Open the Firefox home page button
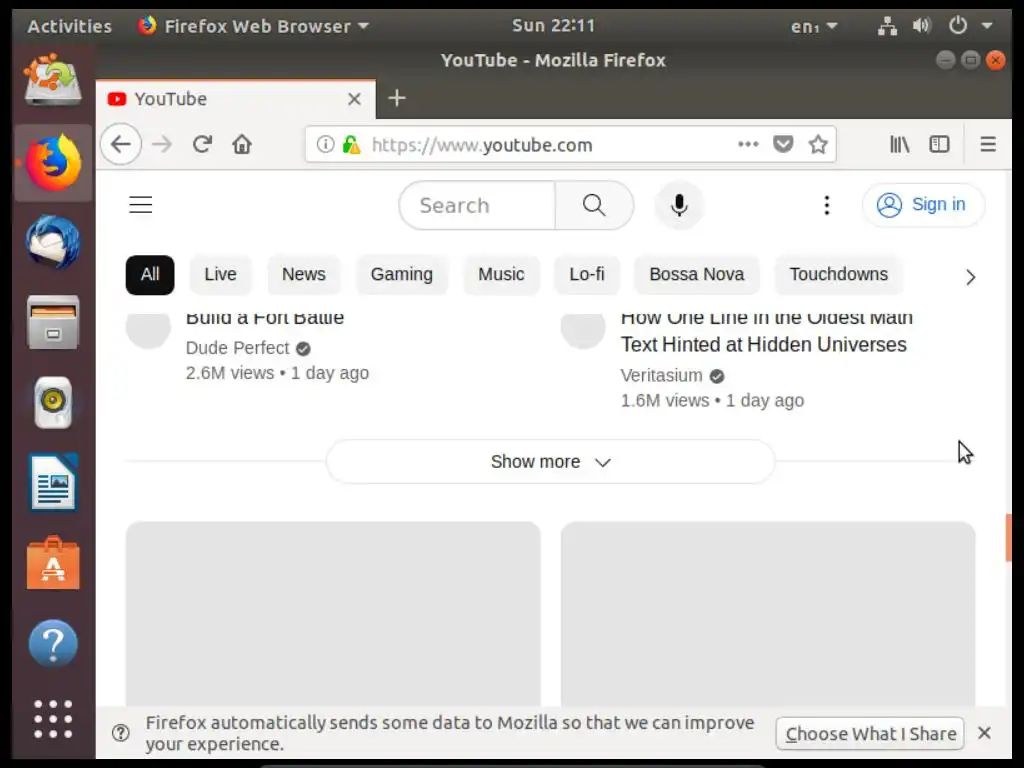 [x=242, y=144]
